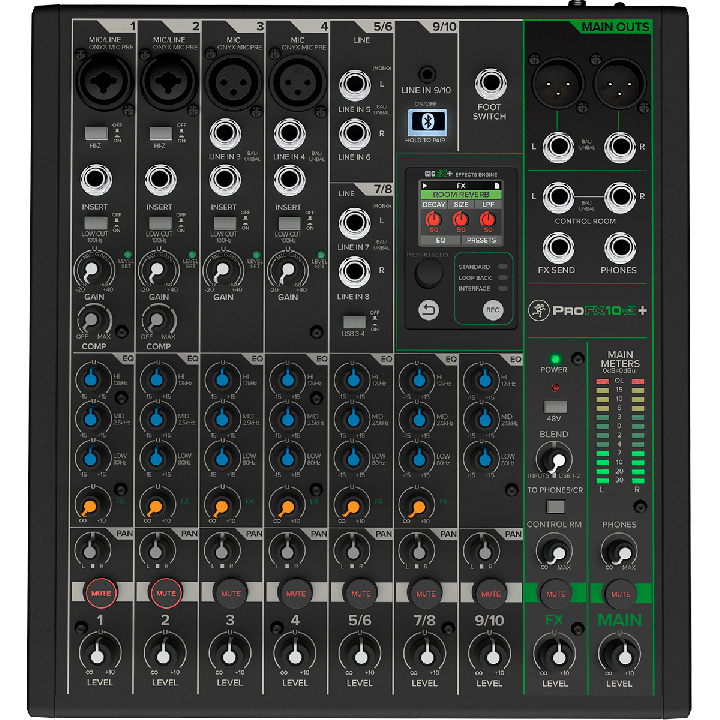
Task: Click the FOOT SWITCH jack
Action: pos(491,84)
